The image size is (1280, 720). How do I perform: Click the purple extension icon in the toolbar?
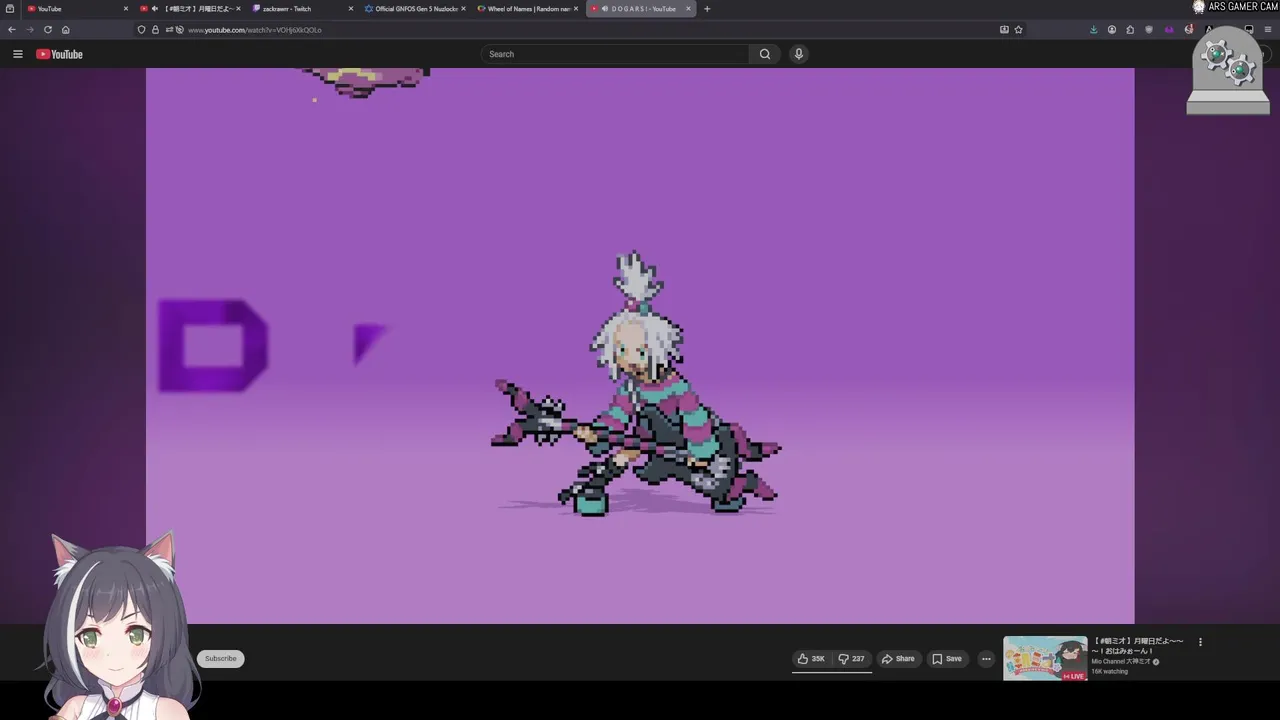(1169, 30)
